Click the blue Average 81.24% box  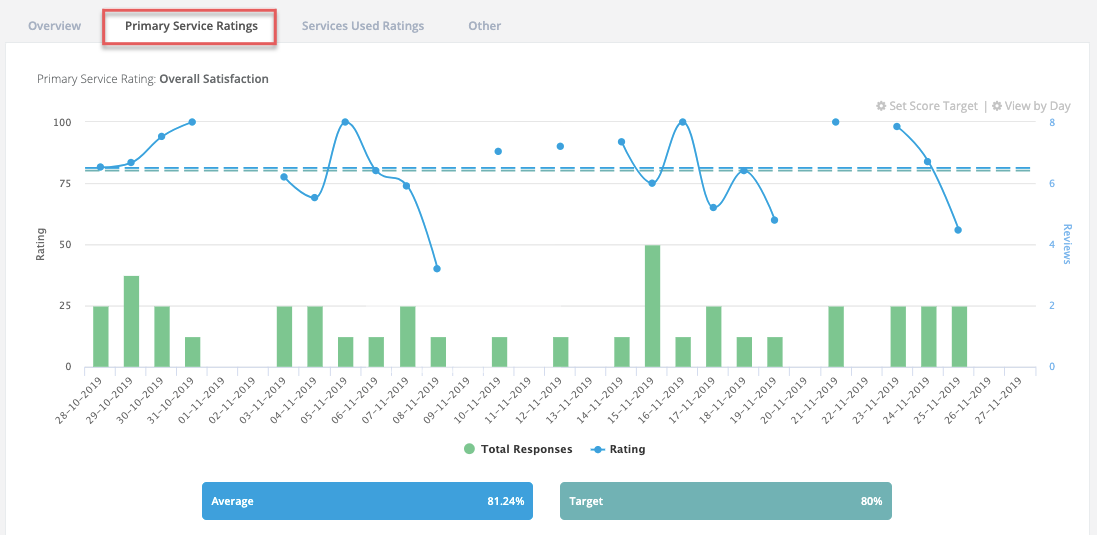click(x=367, y=501)
